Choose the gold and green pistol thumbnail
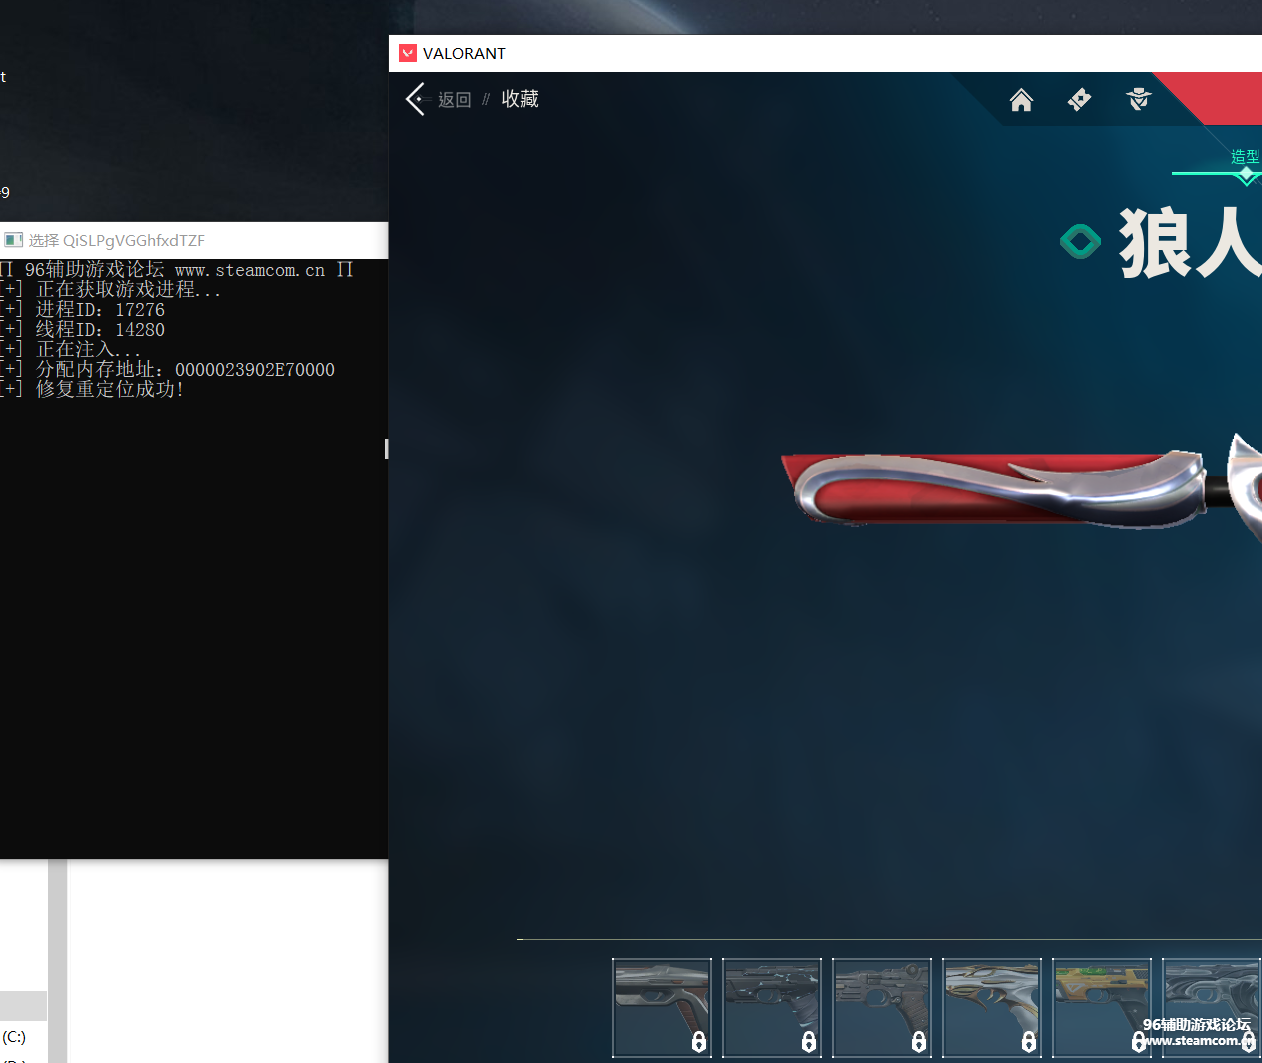The image size is (1262, 1063). coord(1101,1000)
